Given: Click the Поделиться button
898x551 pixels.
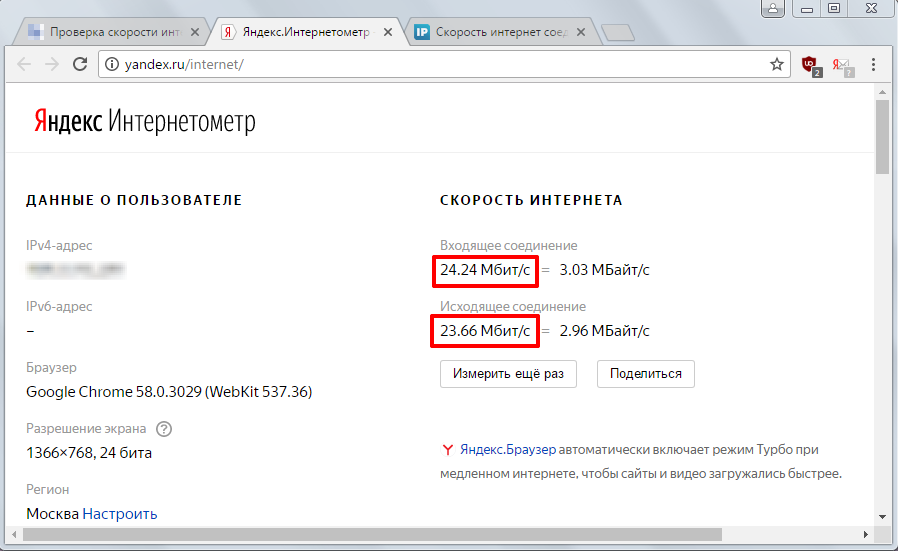Looking at the screenshot, I should point(645,373).
